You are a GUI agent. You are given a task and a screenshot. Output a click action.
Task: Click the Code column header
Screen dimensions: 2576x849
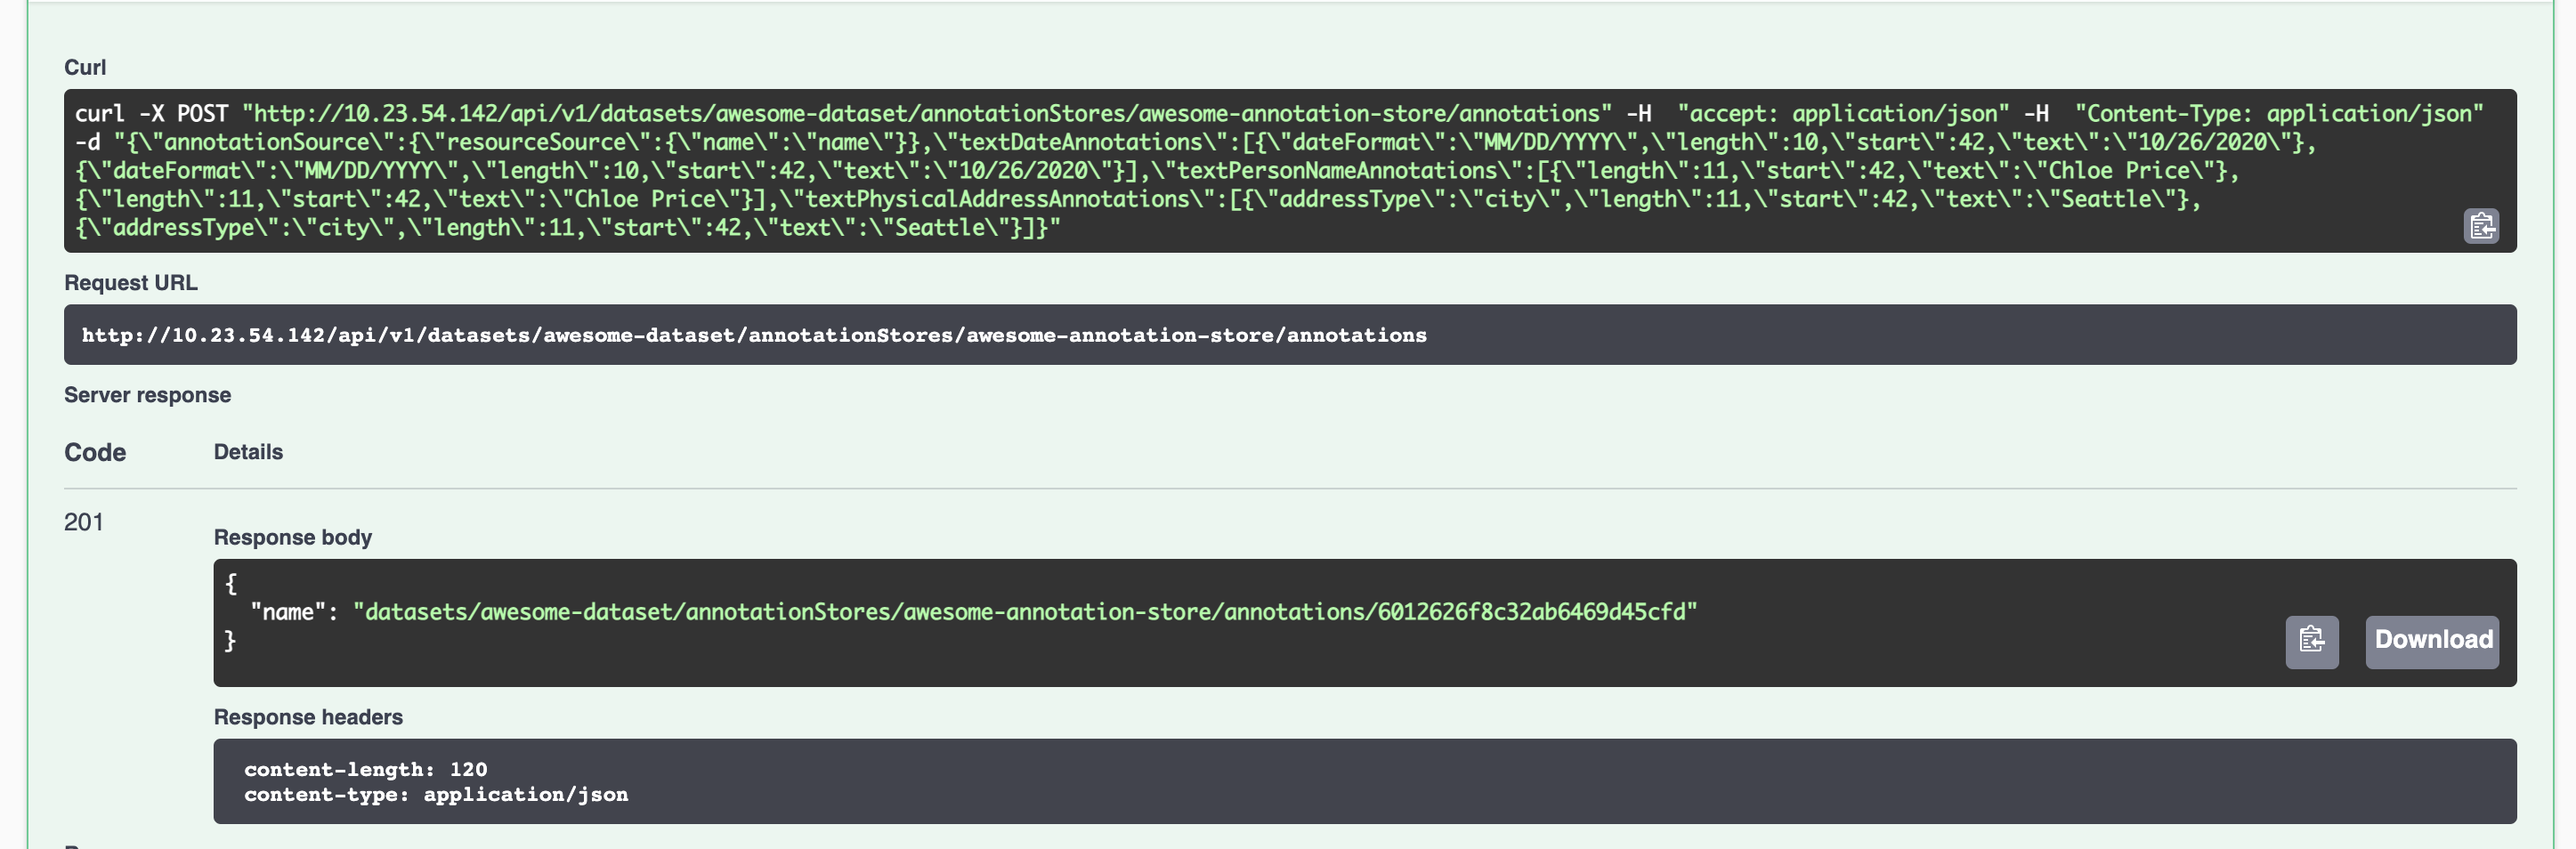pyautogui.click(x=94, y=452)
